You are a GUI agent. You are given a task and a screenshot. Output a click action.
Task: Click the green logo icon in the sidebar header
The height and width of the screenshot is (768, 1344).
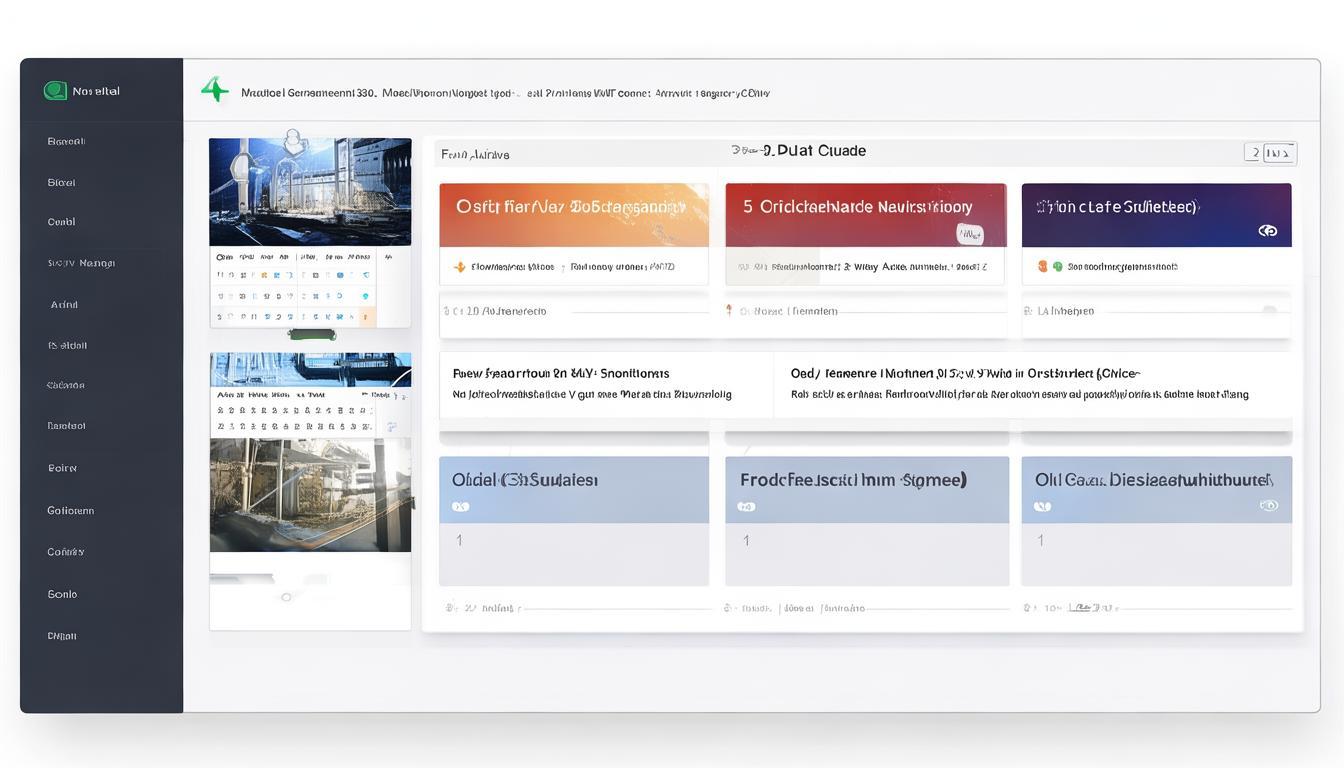(x=55, y=91)
